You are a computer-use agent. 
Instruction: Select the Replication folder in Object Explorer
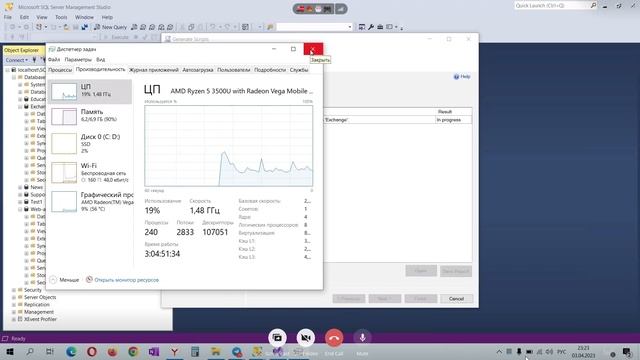click(x=33, y=305)
